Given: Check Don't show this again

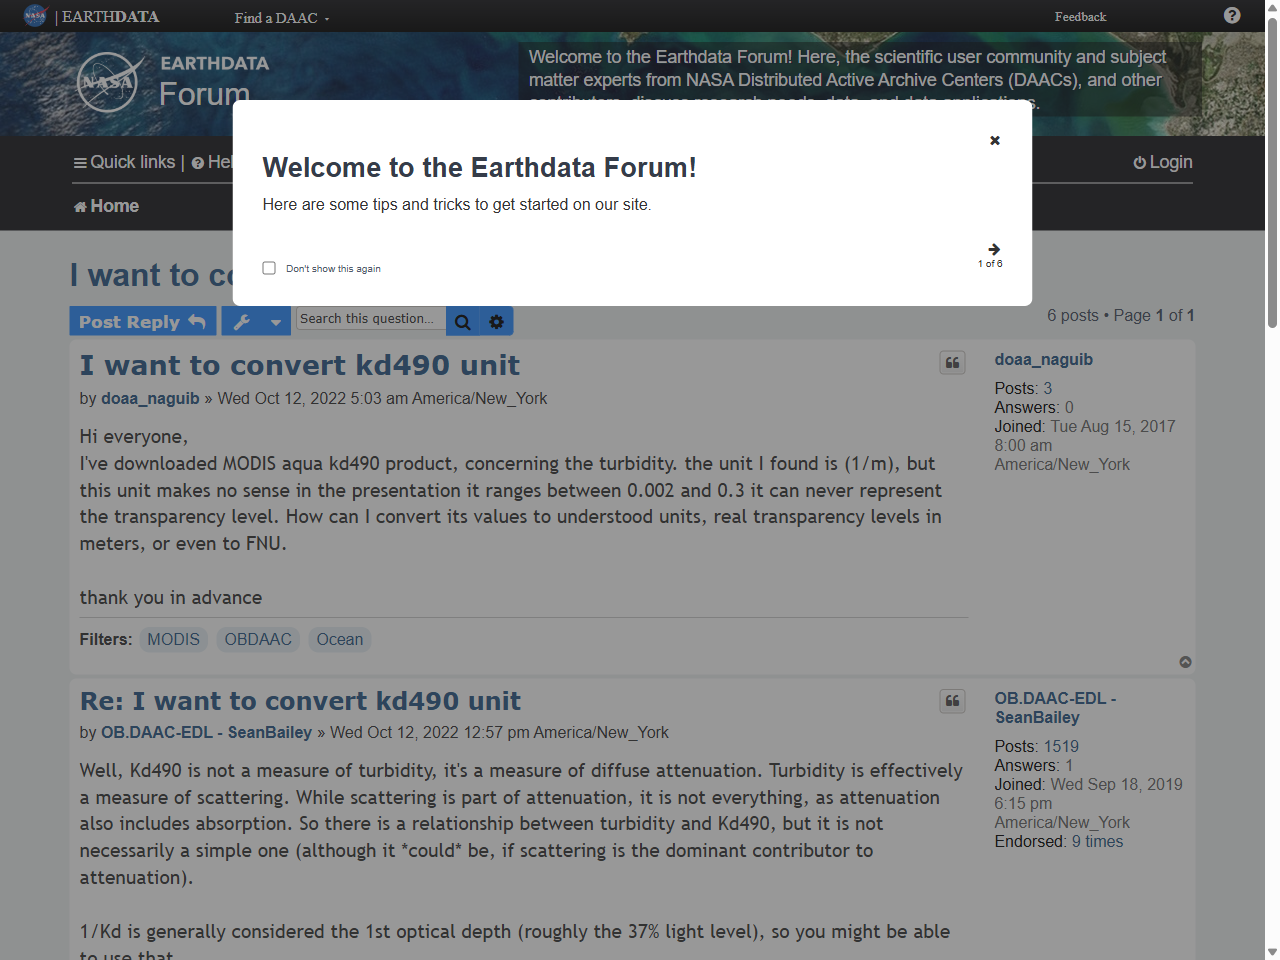Looking at the screenshot, I should tap(269, 267).
